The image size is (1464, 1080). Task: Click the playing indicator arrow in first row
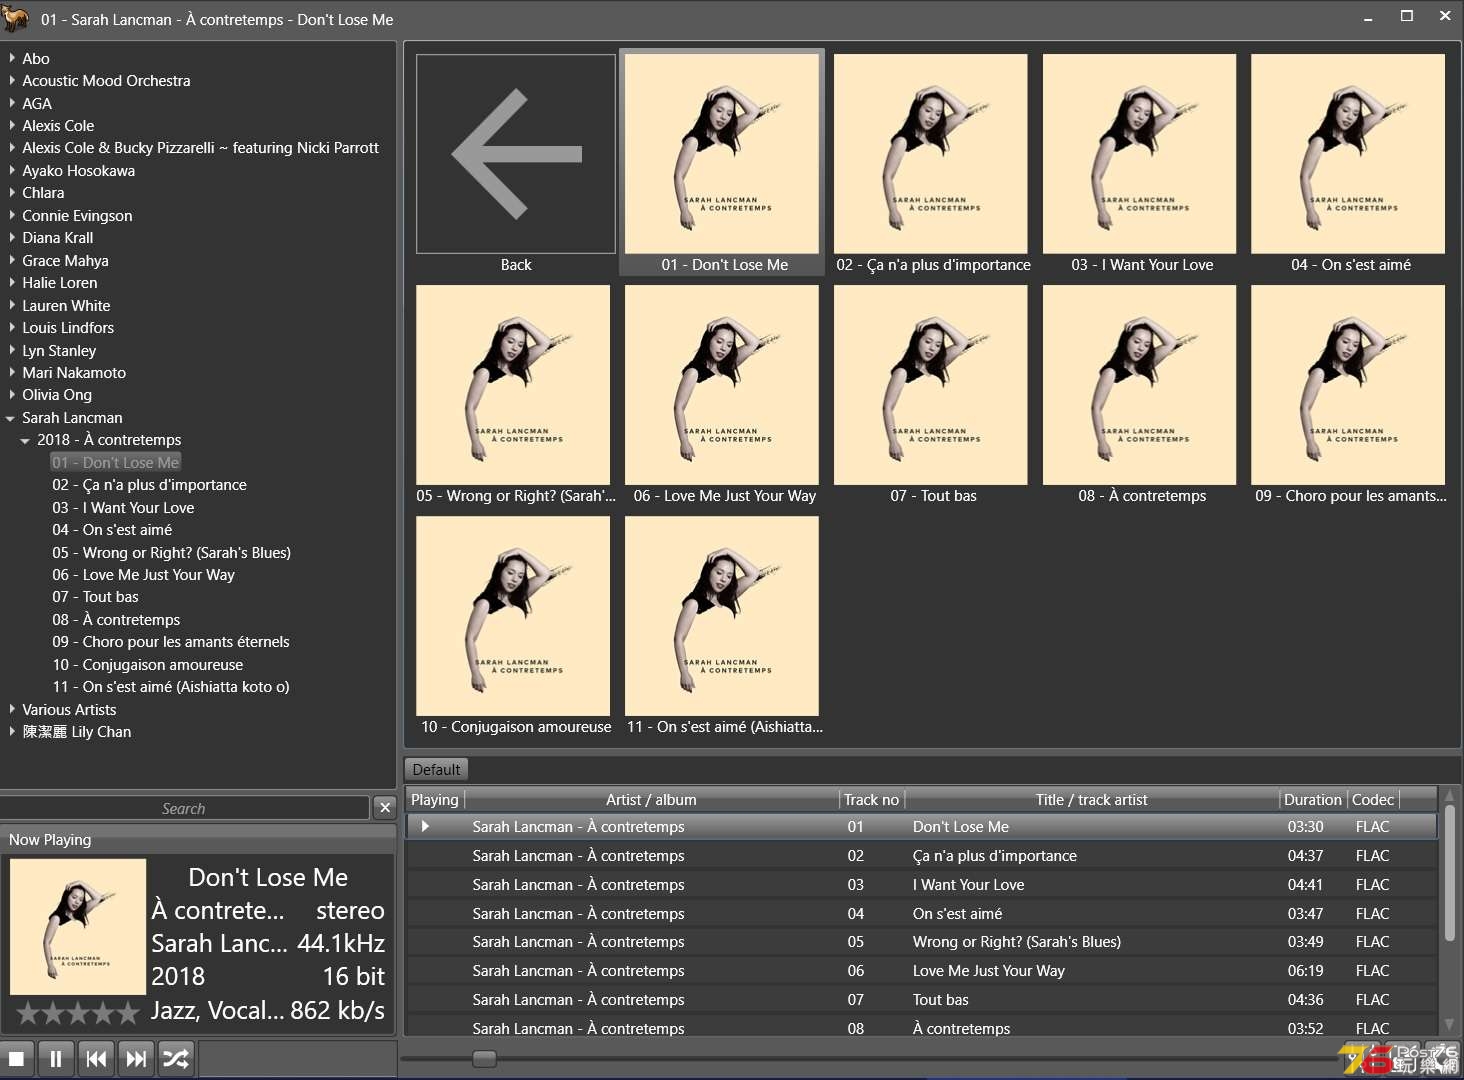point(425,826)
